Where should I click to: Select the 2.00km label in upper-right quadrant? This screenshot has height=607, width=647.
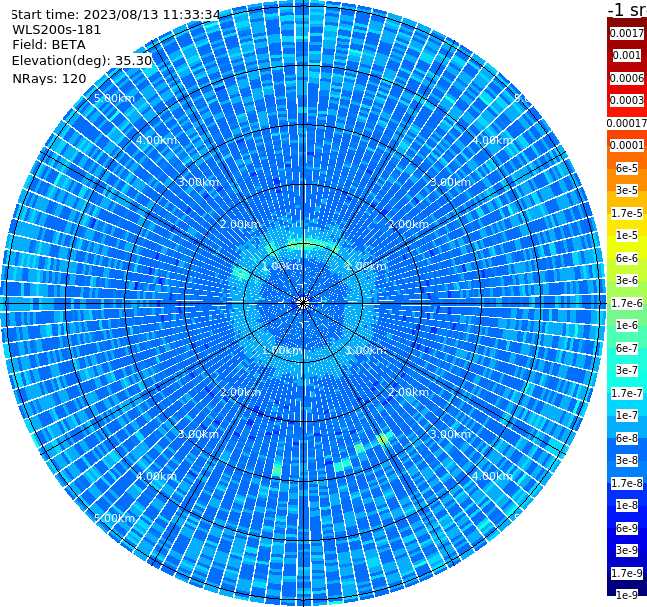pos(408,224)
